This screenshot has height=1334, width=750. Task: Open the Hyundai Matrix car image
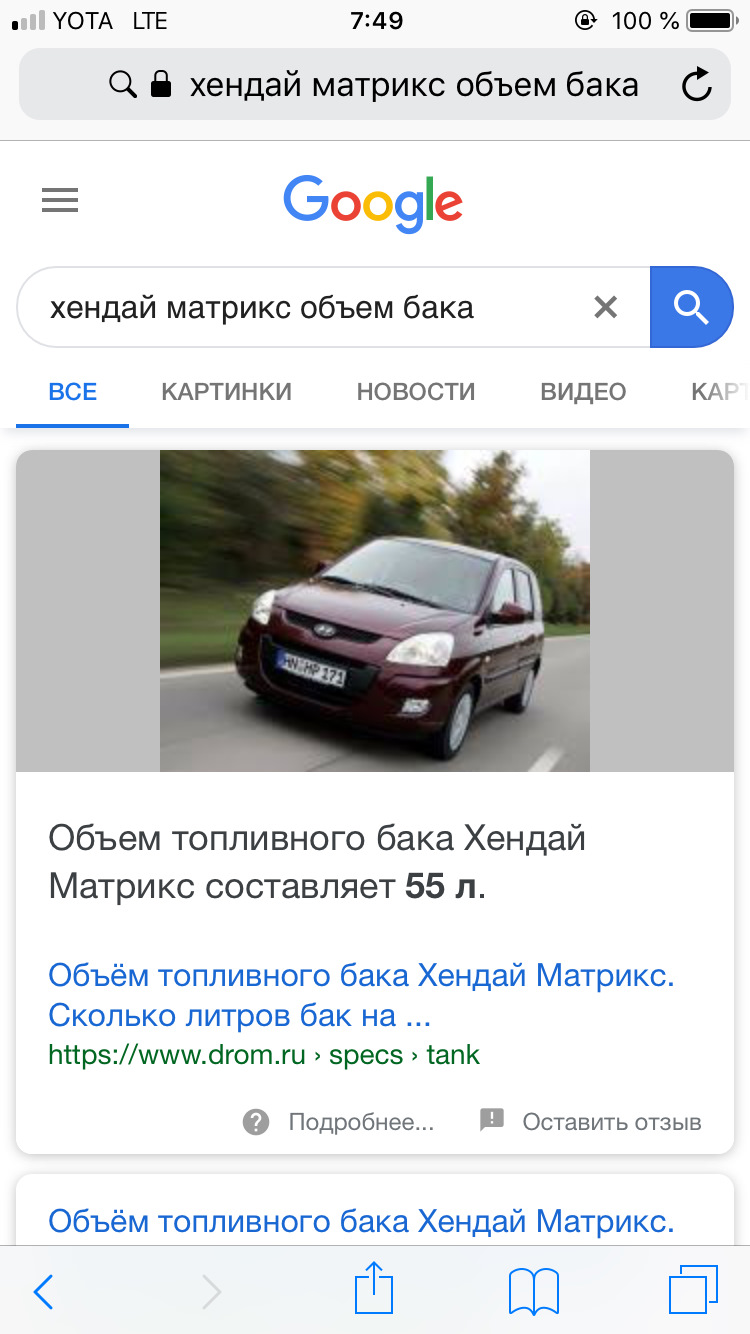point(375,611)
